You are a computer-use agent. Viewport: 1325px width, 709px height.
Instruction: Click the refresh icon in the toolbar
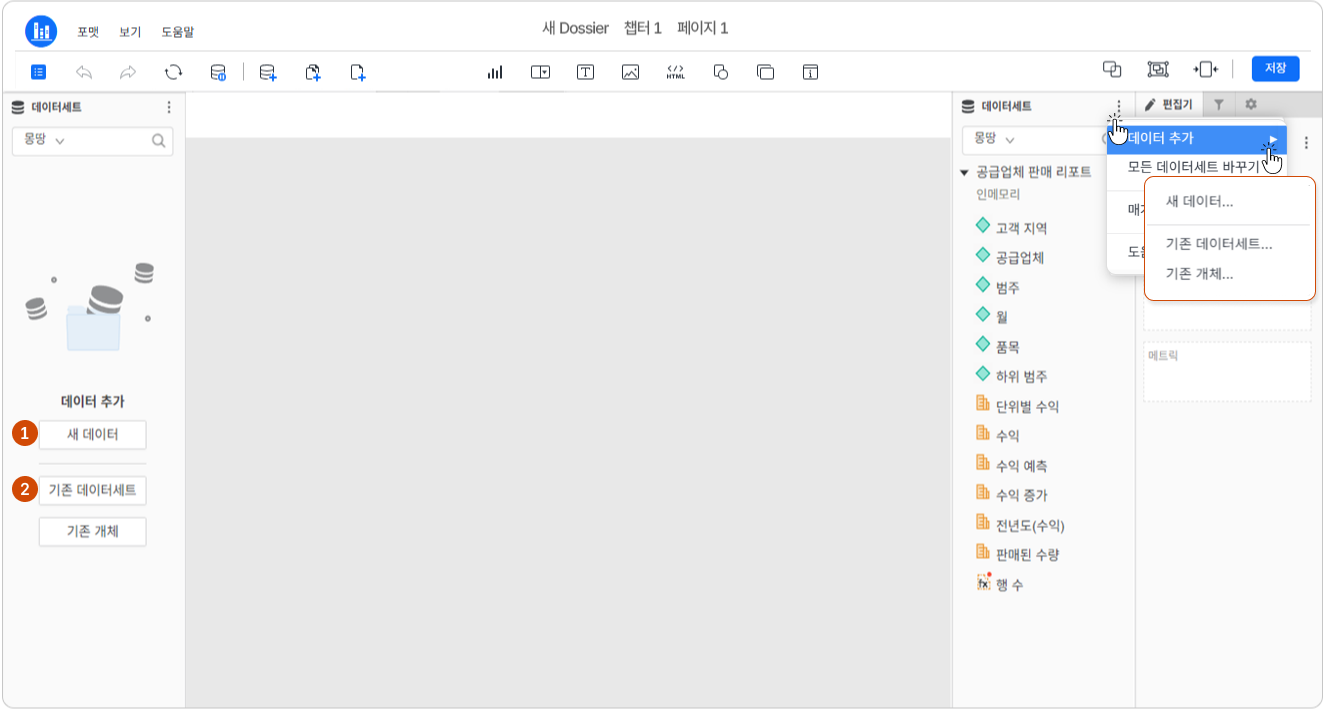coord(173,71)
